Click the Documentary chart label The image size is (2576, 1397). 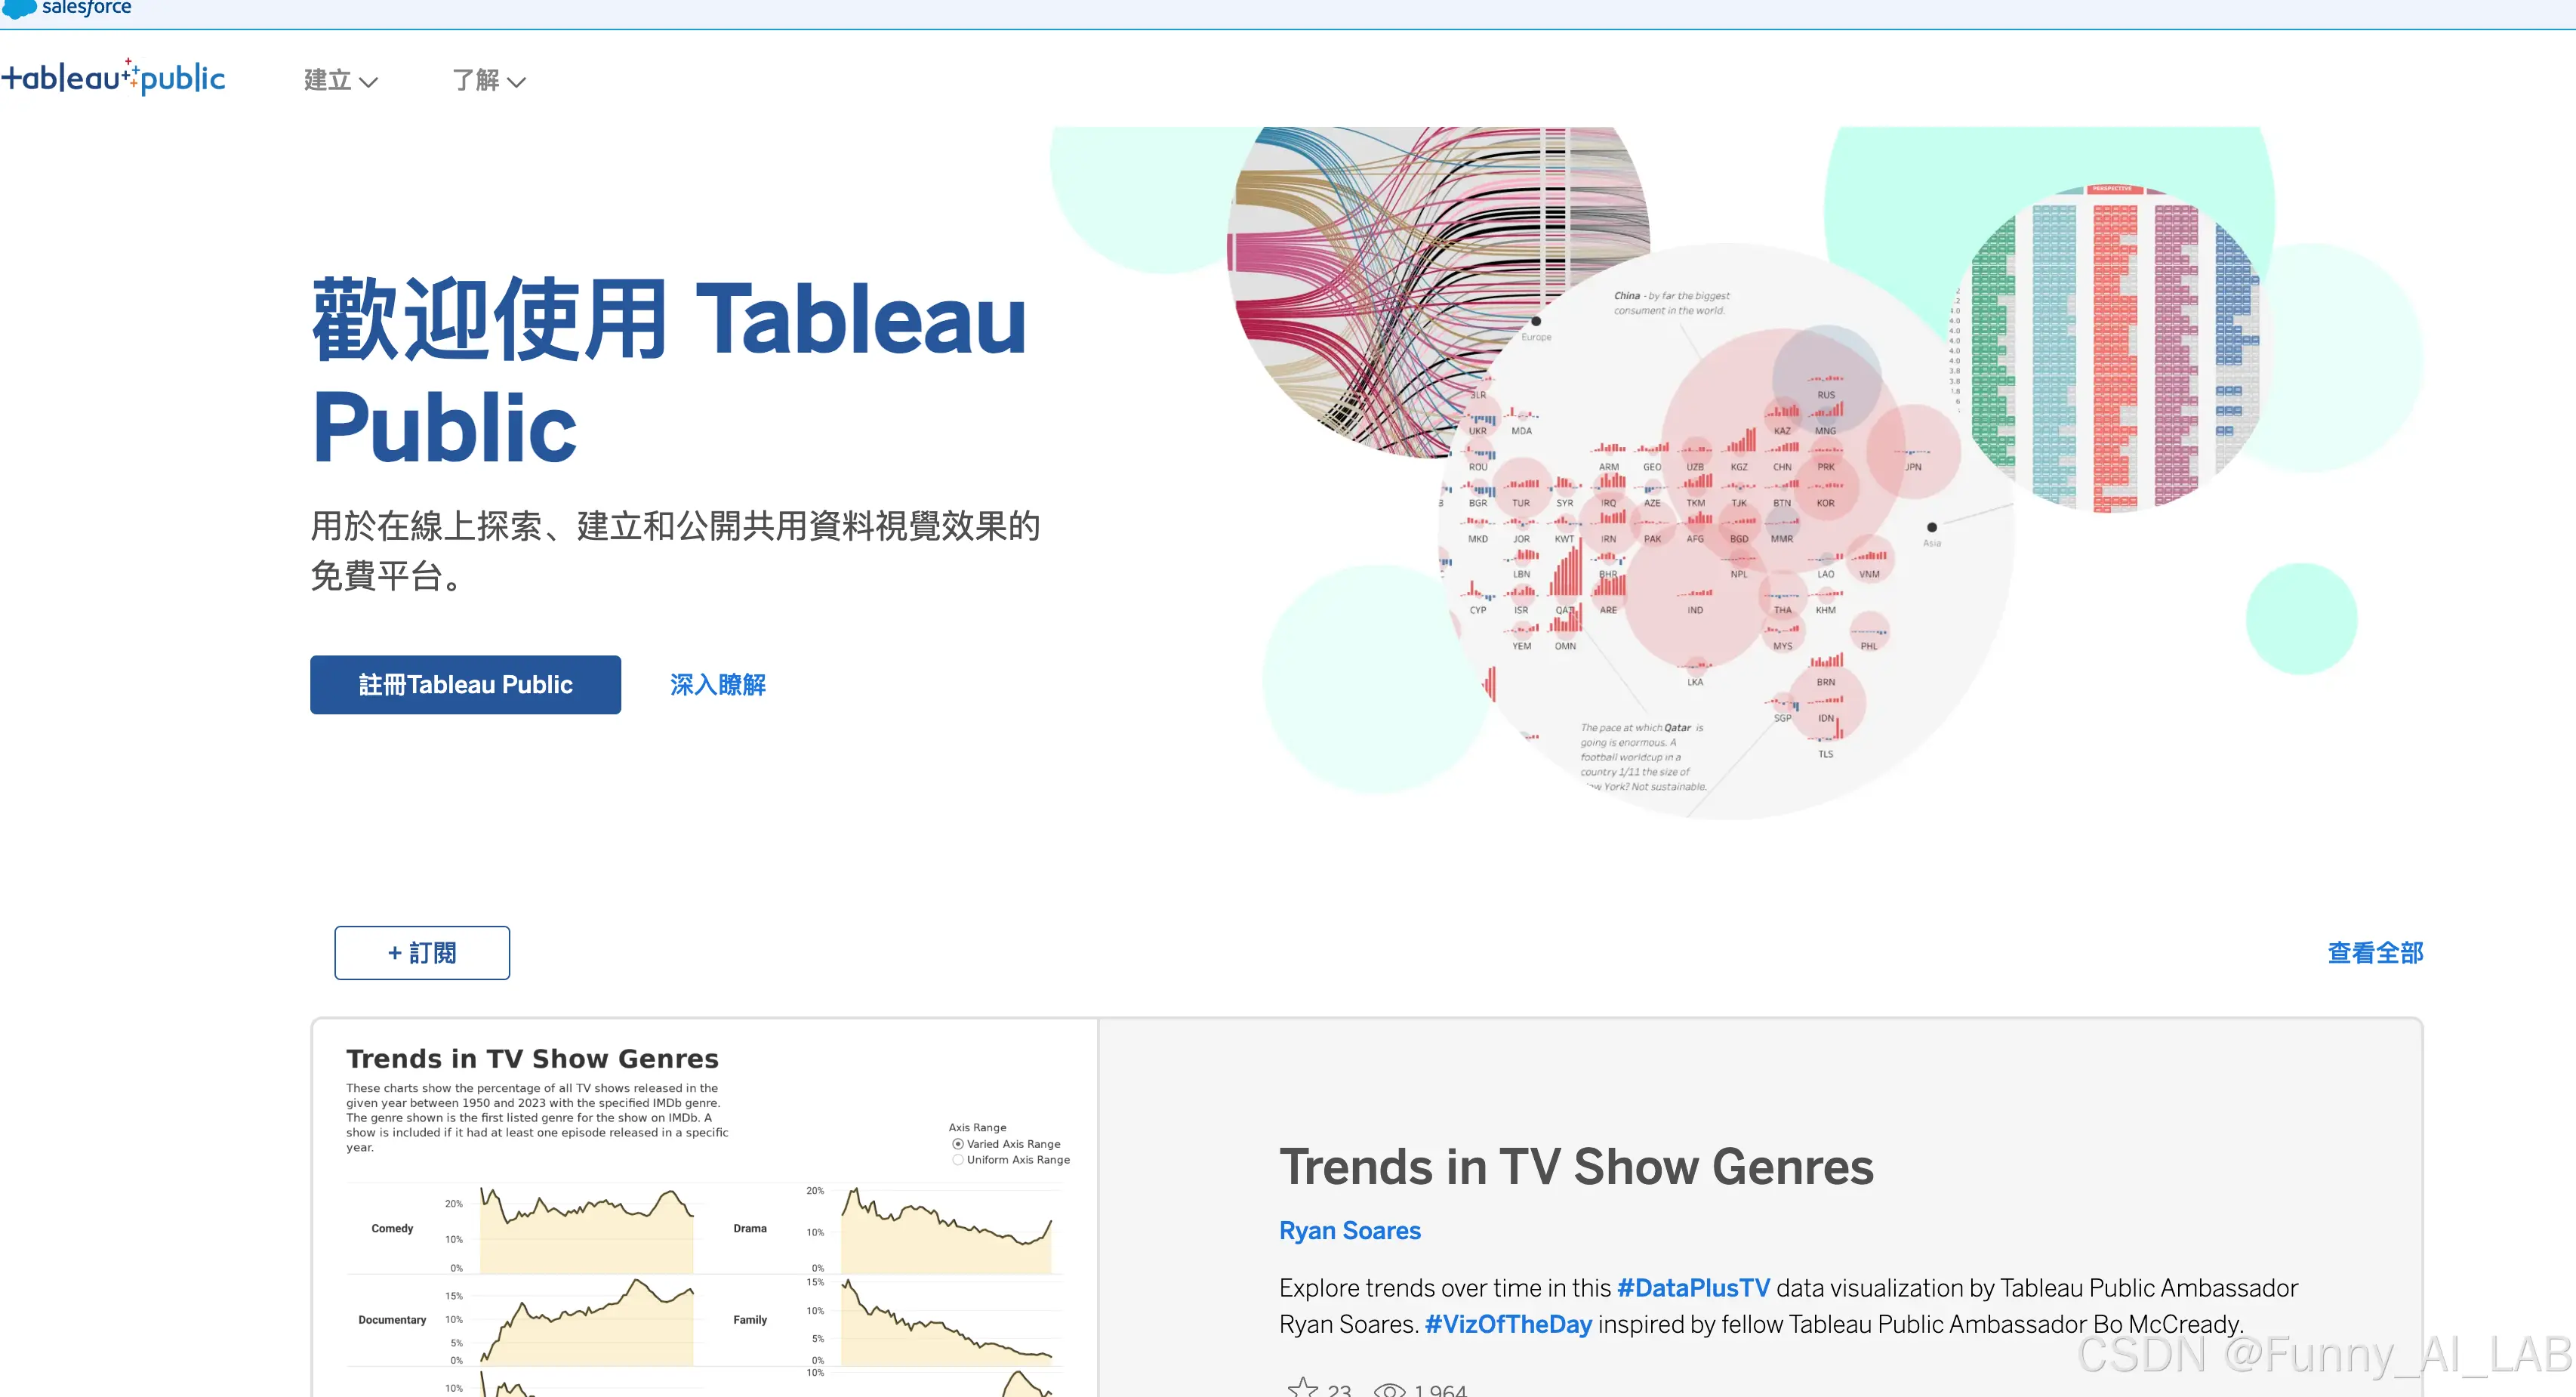coord(392,1321)
